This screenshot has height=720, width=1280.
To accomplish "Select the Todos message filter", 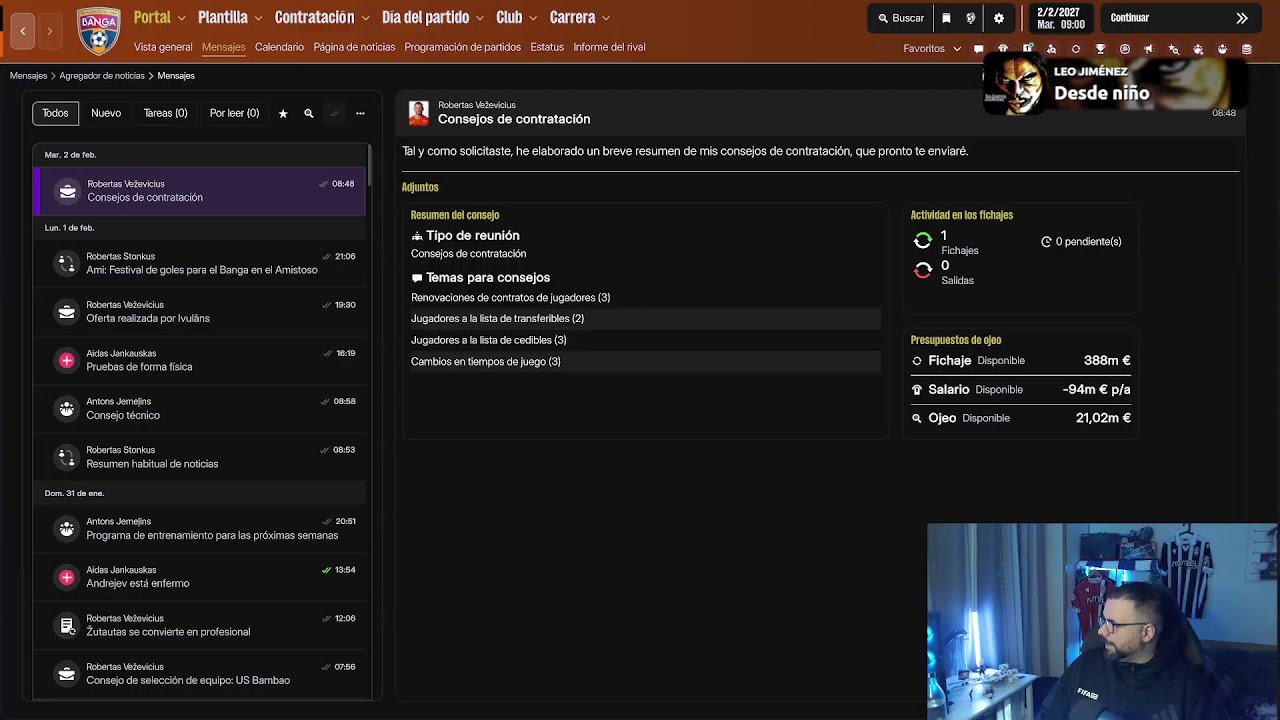I will coord(55,113).
